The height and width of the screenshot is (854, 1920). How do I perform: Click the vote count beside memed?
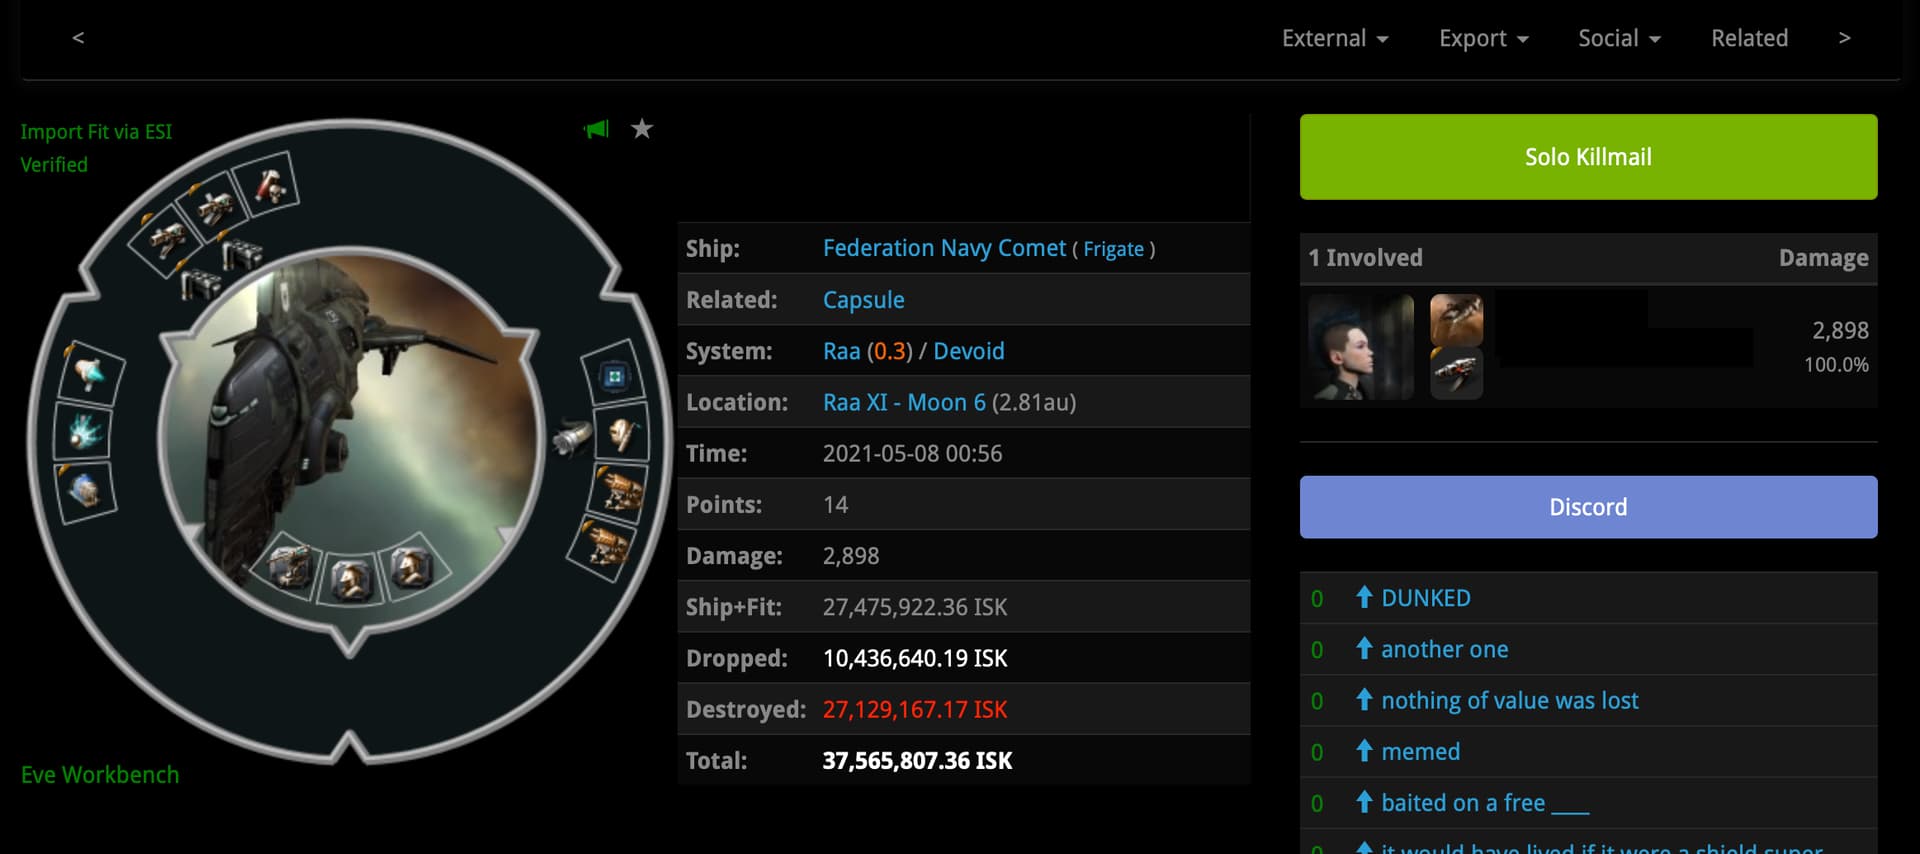tap(1317, 752)
